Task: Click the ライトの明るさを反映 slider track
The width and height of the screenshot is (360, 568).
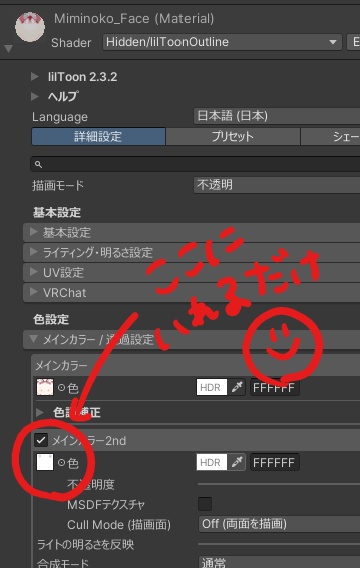Action: 279,544
